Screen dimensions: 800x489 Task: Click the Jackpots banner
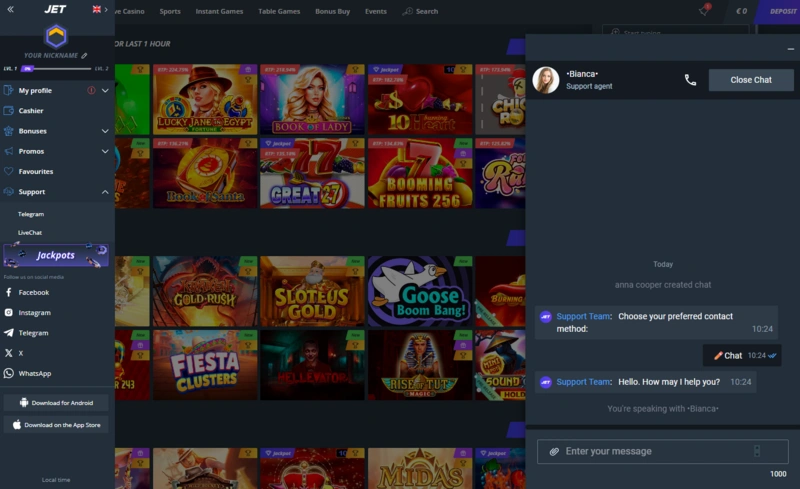tap(56, 255)
